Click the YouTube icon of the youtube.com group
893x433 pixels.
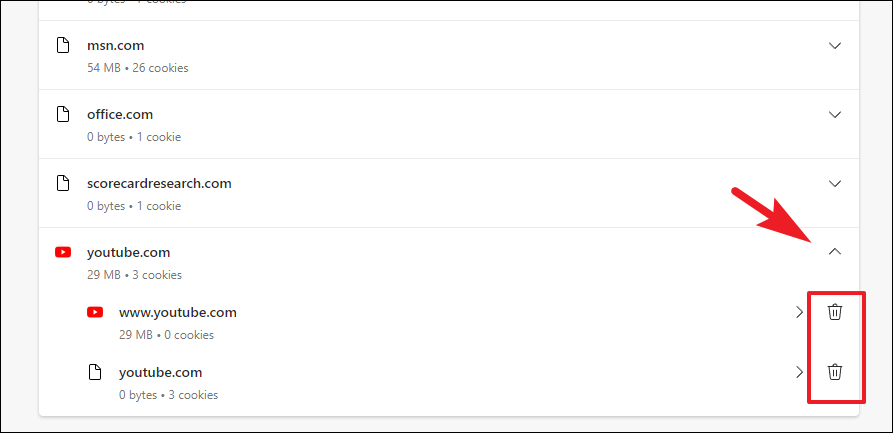(x=63, y=252)
